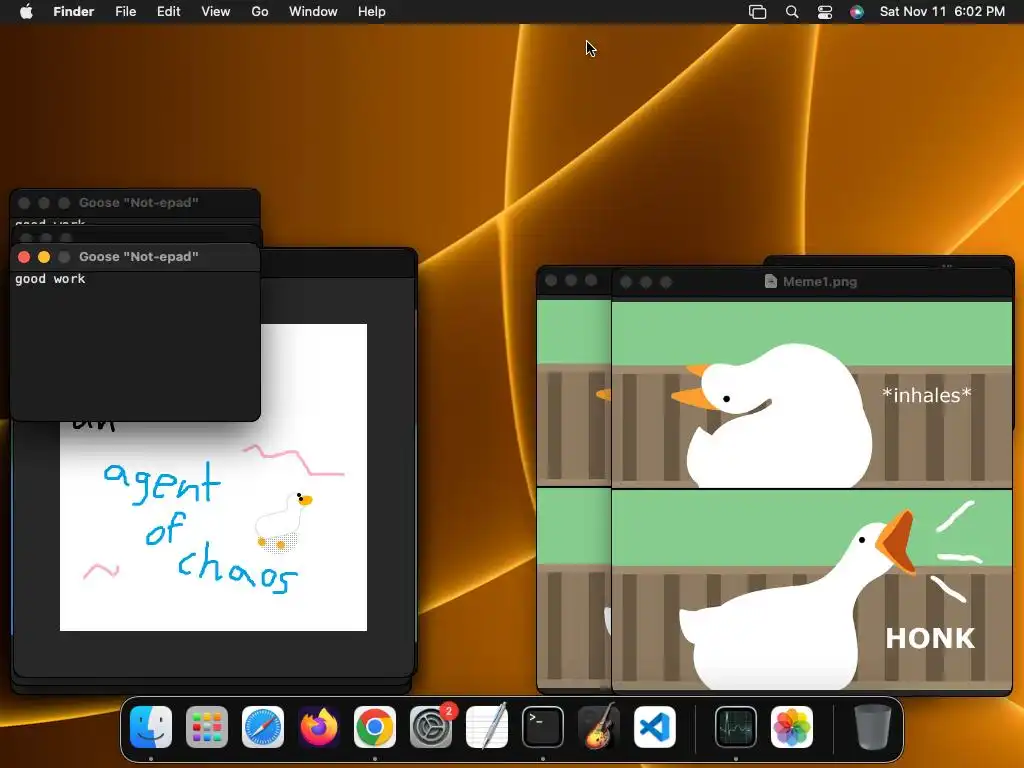The width and height of the screenshot is (1024, 768).
Task: Click the inhaling goose meme panel
Action: pyautogui.click(x=812, y=394)
